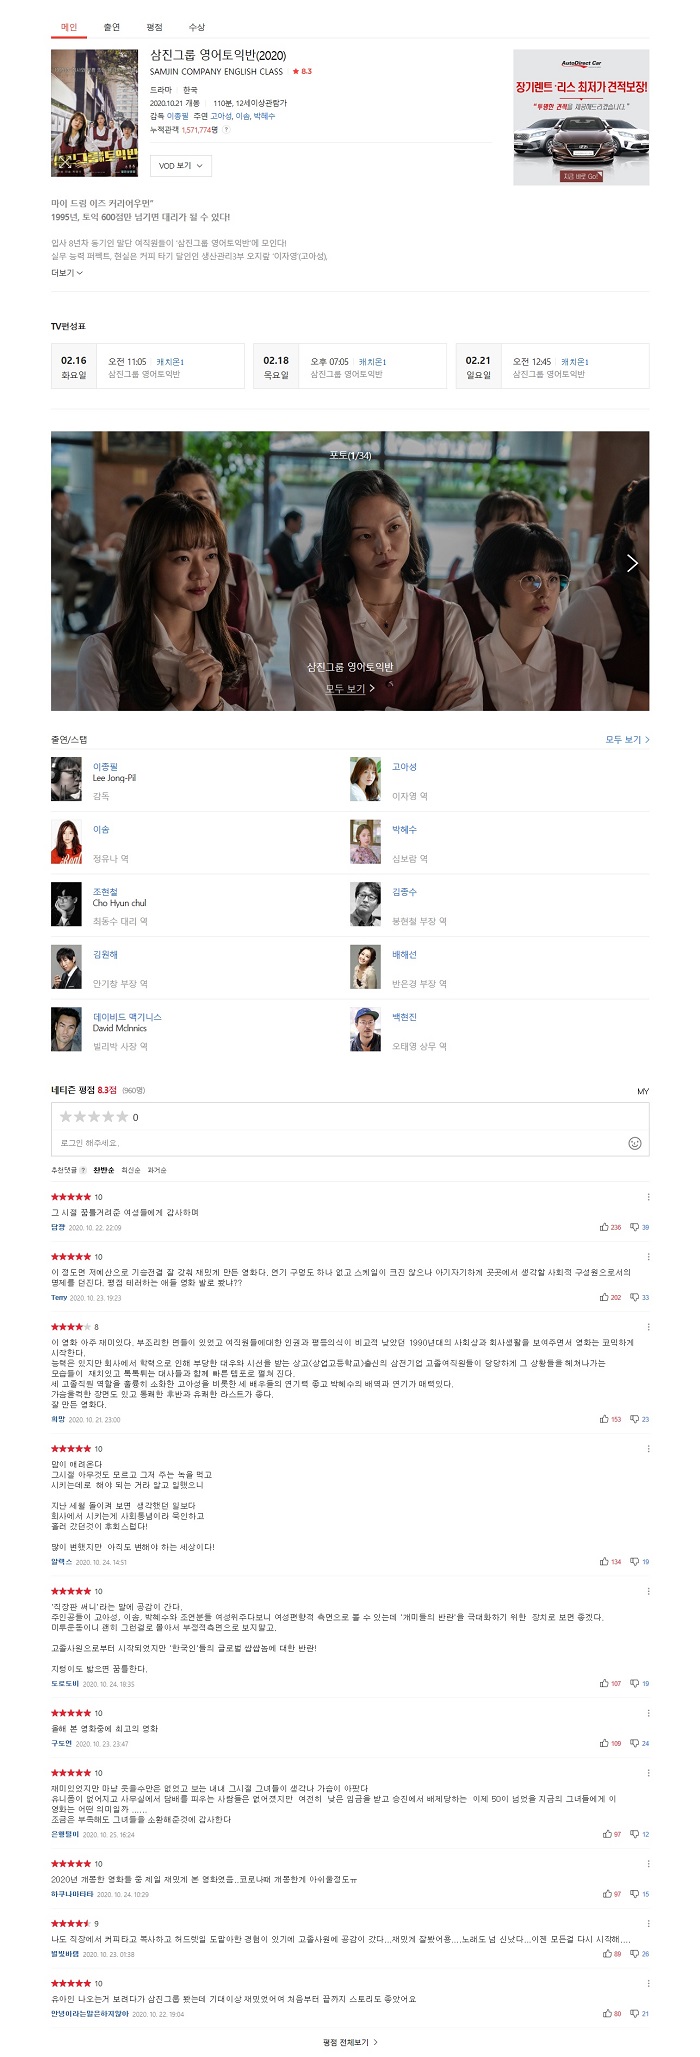
Task: Open the three-dot menu on 달쟁's review
Action: pyautogui.click(x=648, y=1197)
